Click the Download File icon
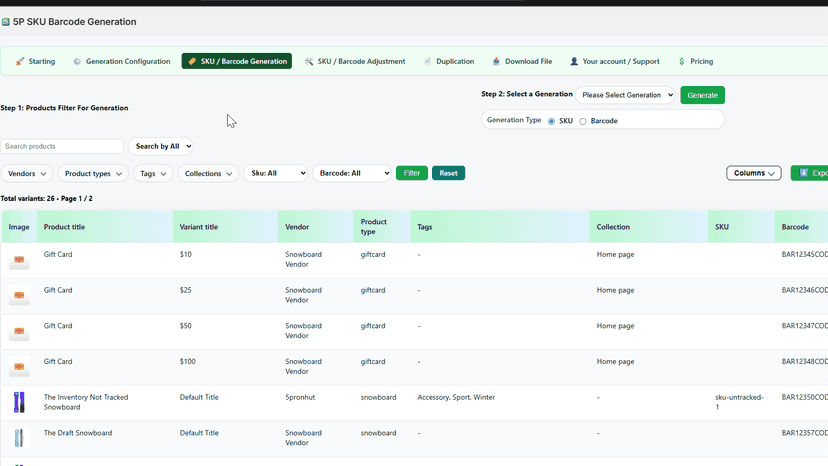 [496, 61]
